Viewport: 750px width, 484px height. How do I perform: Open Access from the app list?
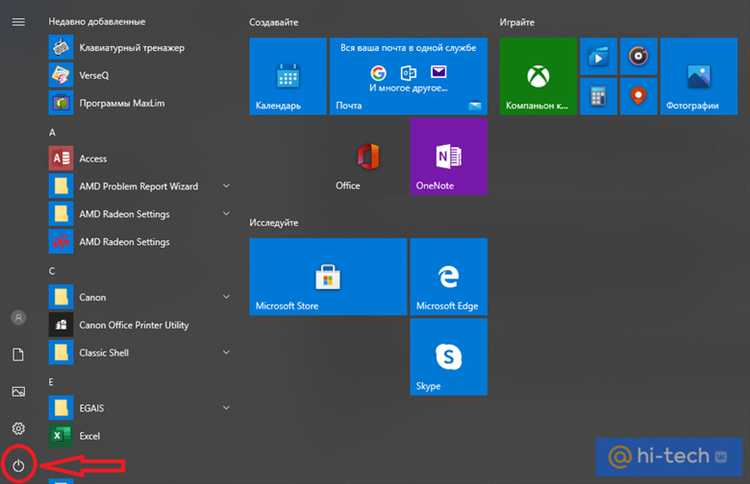coord(78,158)
